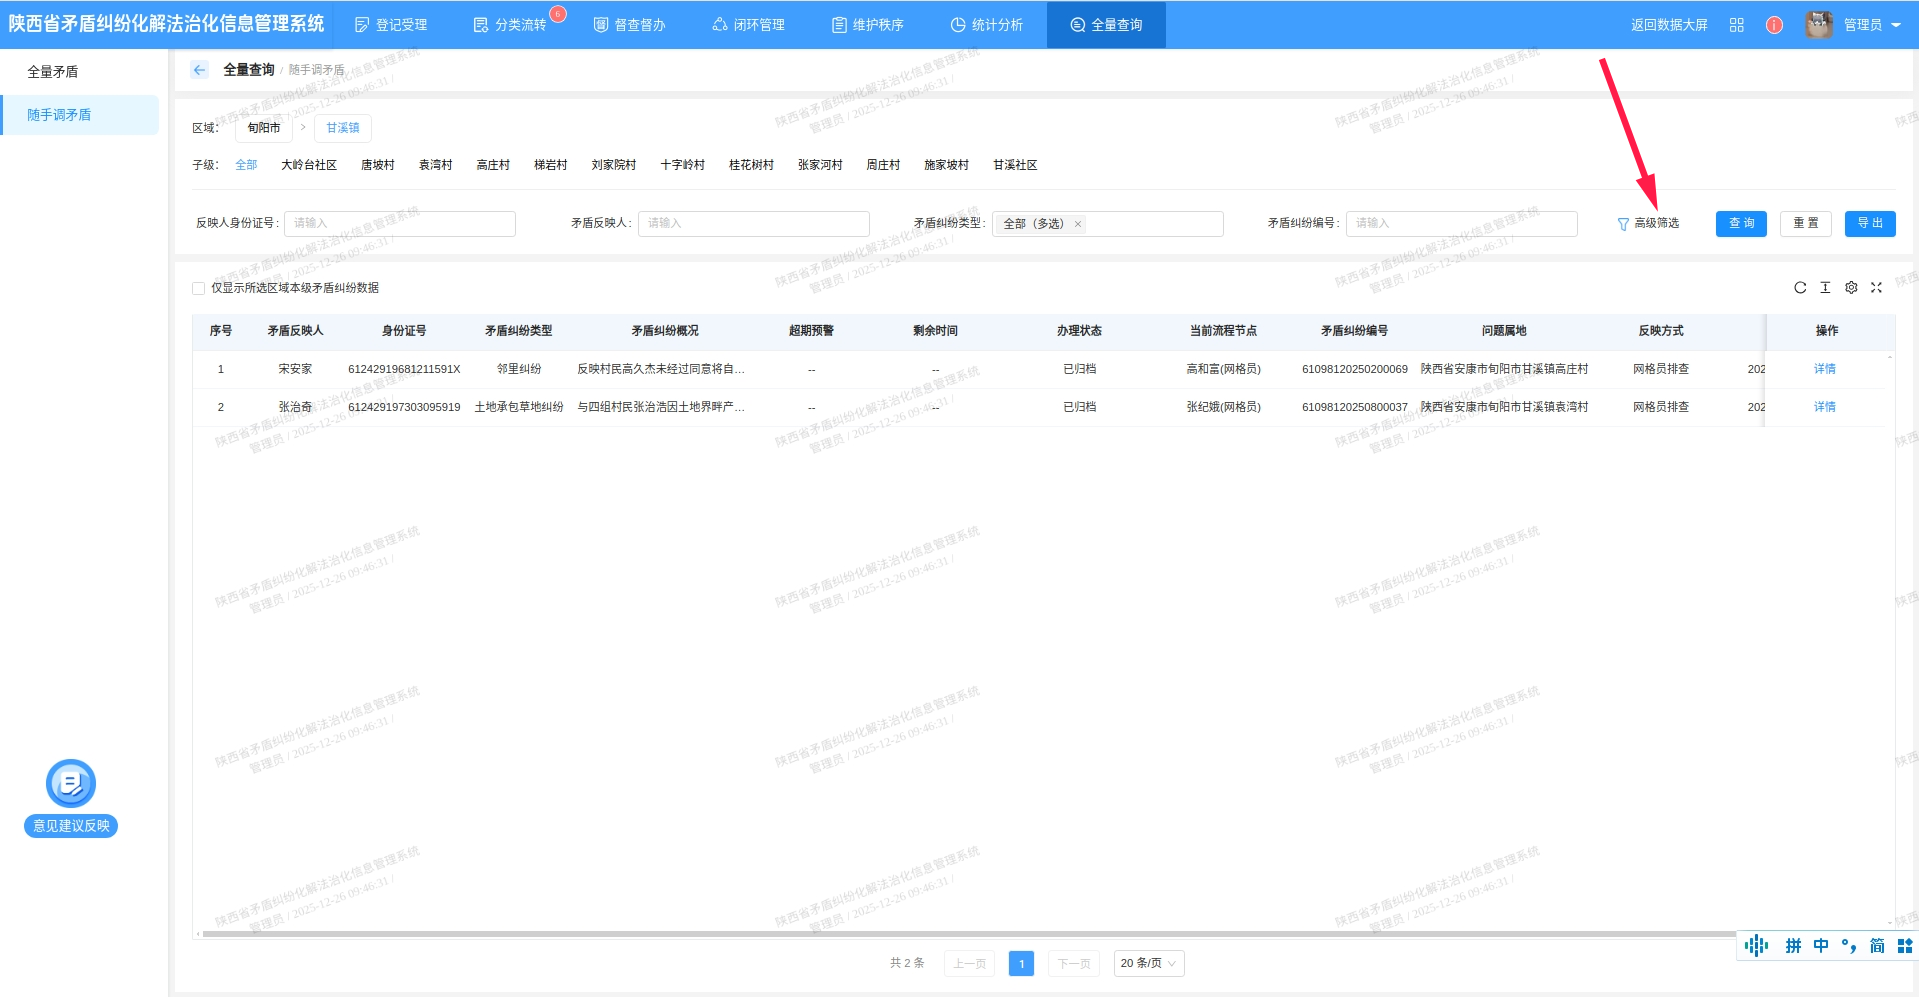Viewport: 1919px width, 997px height.
Task: Toggle fullscreen with the expand icon
Action: [1876, 288]
